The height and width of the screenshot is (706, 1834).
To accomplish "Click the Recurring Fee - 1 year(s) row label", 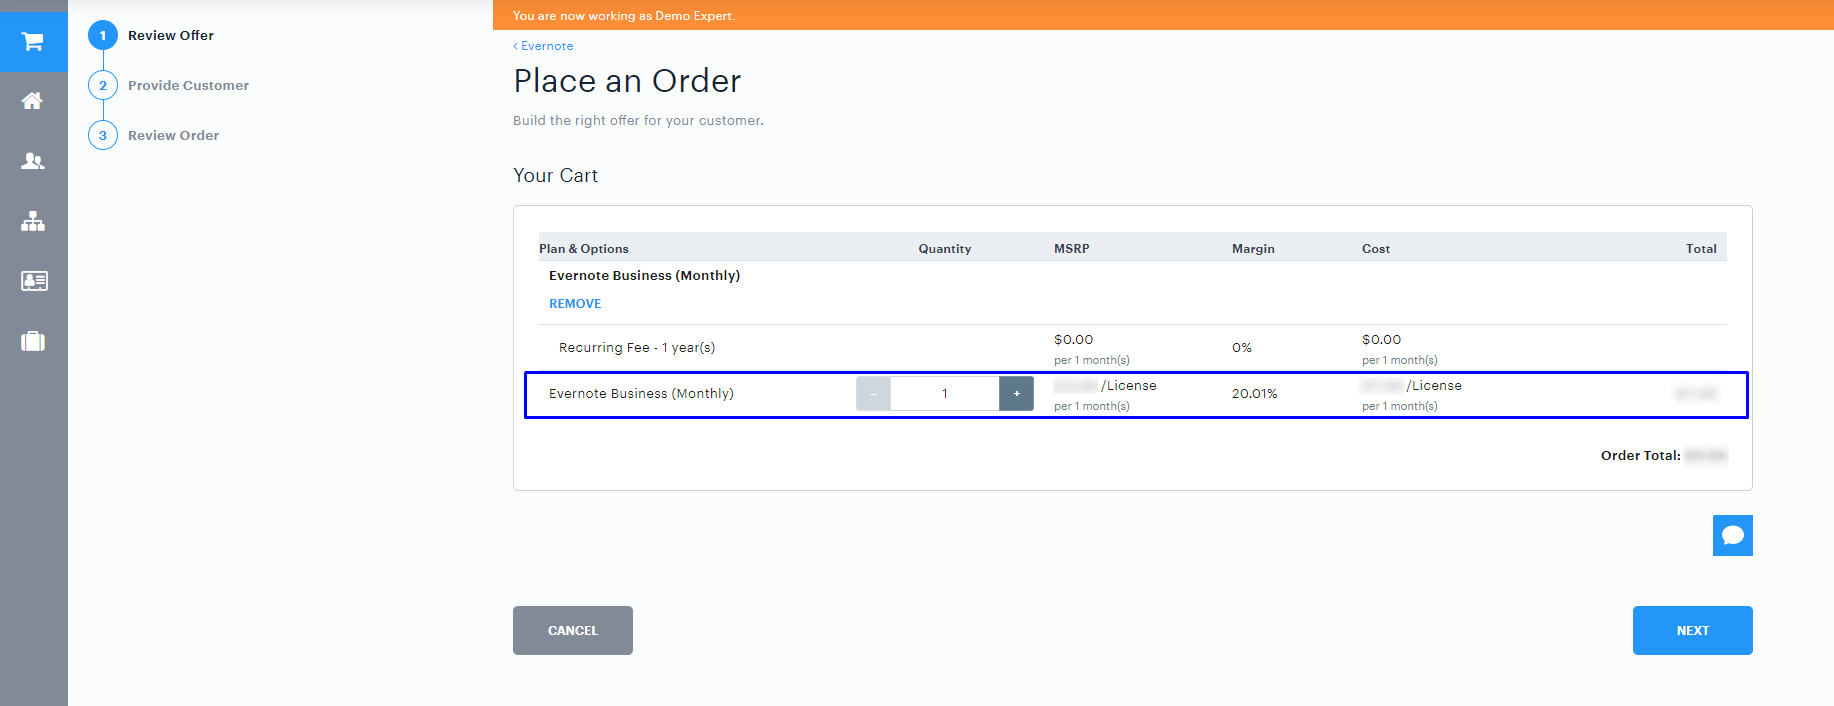I will (637, 348).
